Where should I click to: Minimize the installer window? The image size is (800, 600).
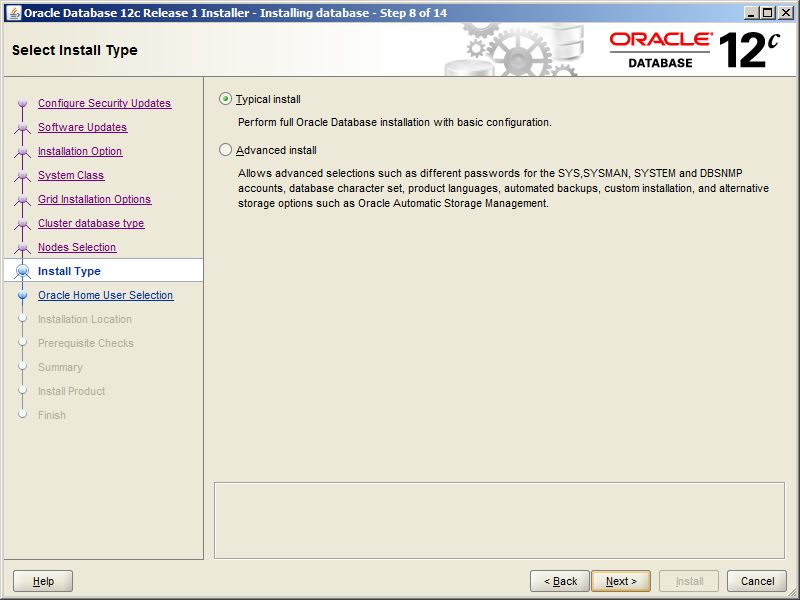coord(750,13)
